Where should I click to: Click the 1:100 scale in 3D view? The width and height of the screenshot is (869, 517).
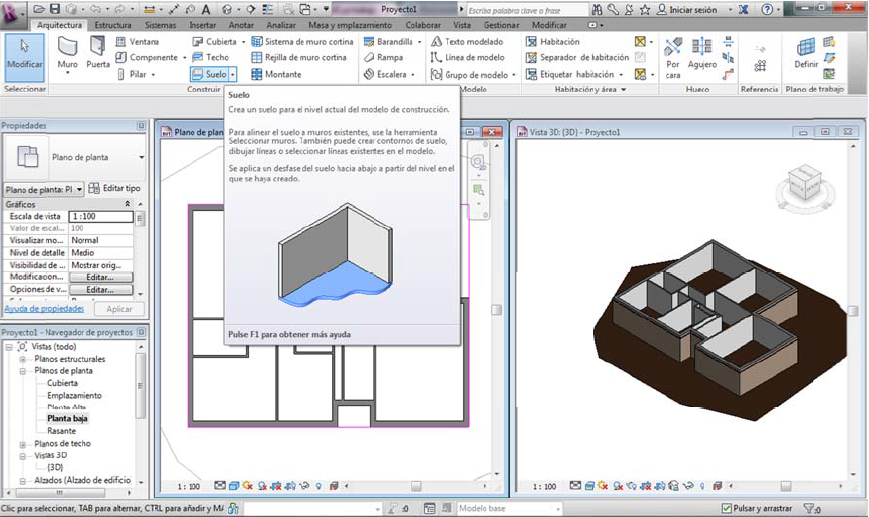[x=544, y=486]
